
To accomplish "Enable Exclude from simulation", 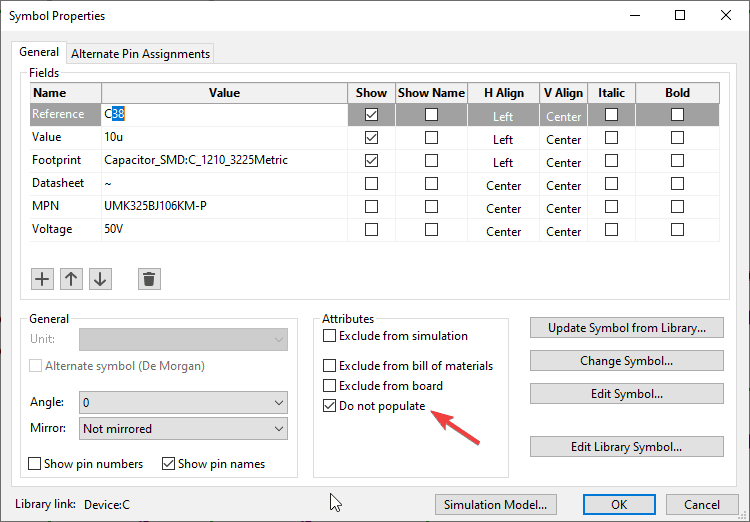I will coord(330,336).
